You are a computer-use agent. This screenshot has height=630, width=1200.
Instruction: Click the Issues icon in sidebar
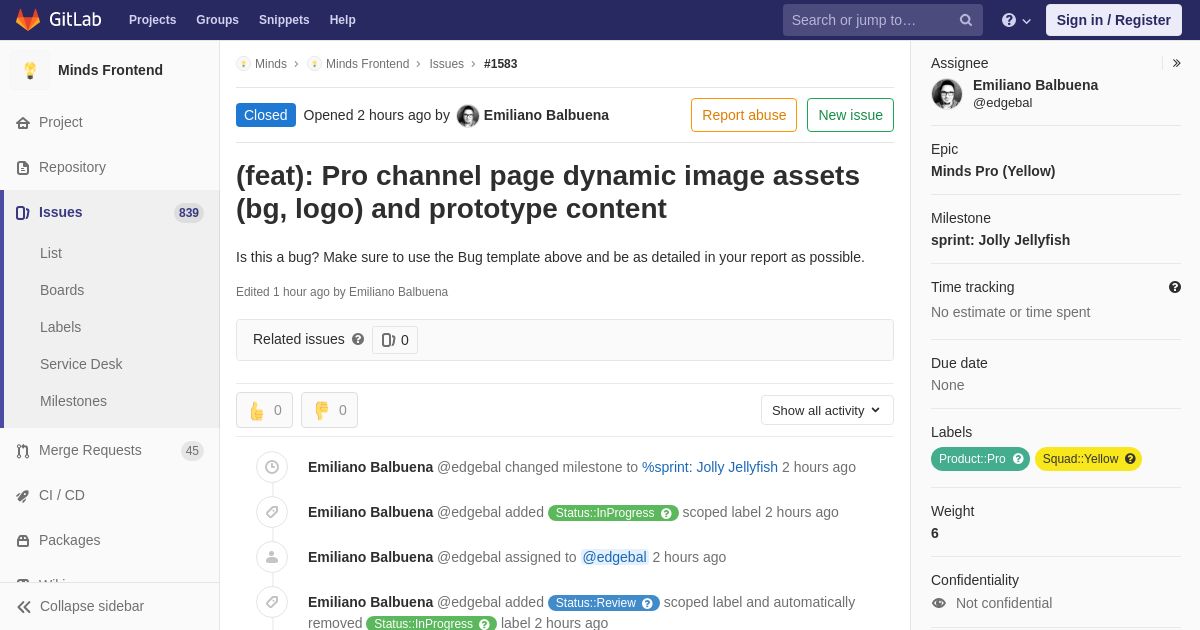click(x=23, y=213)
